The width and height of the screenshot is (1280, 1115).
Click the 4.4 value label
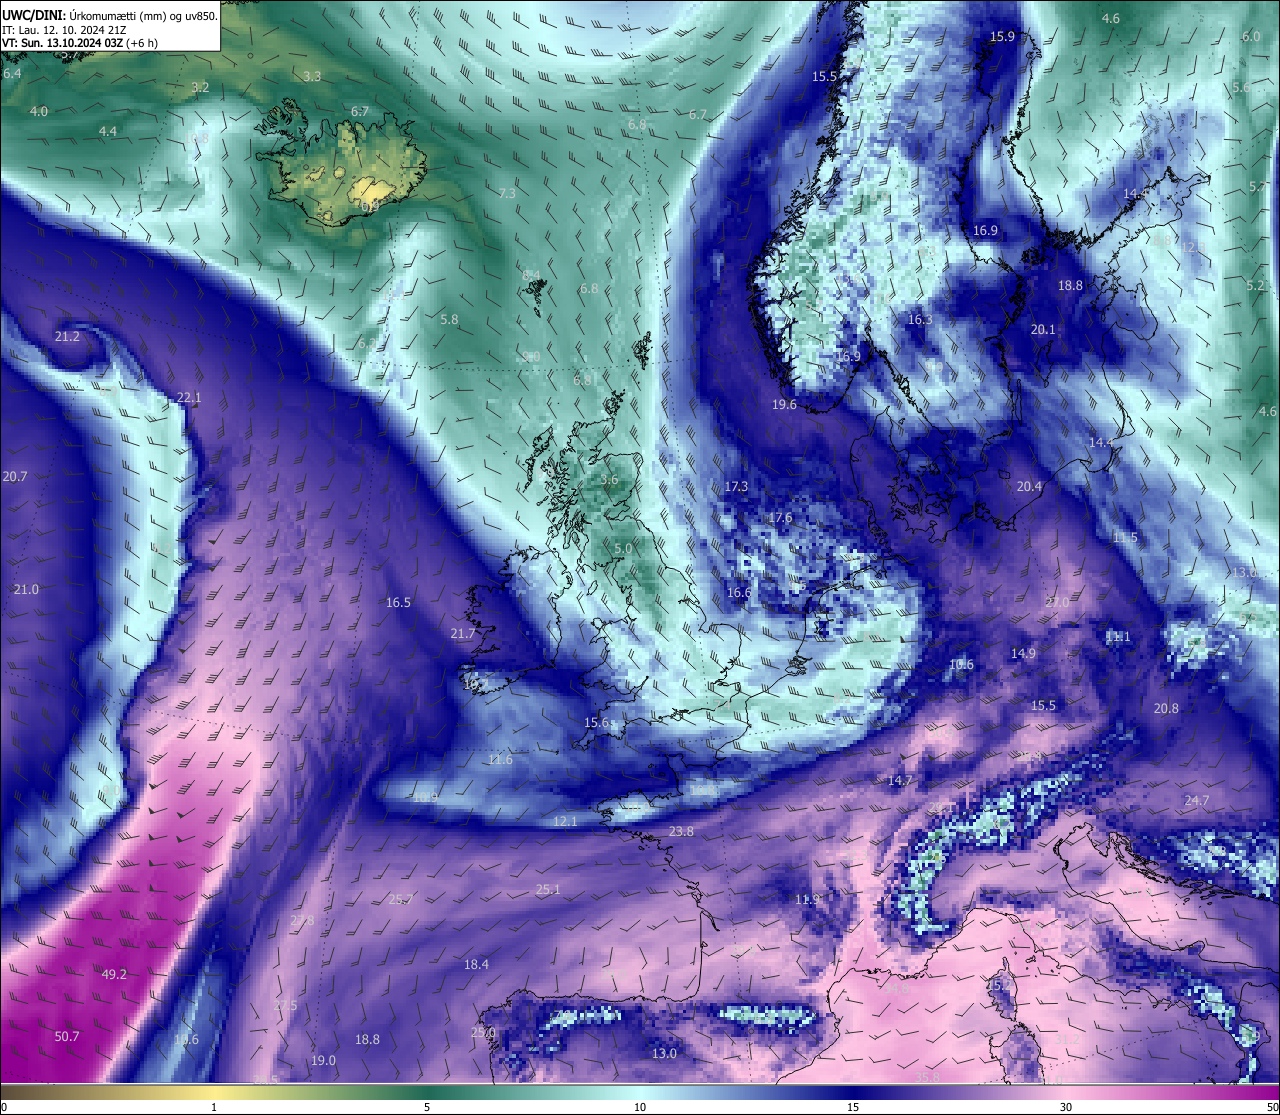[107, 131]
